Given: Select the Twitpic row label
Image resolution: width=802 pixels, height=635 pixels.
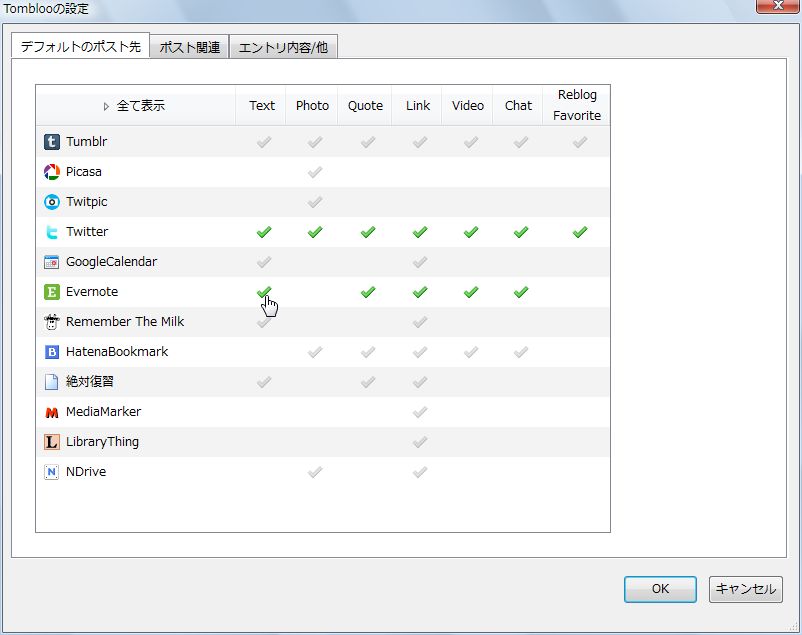Looking at the screenshot, I should click(x=86, y=202).
